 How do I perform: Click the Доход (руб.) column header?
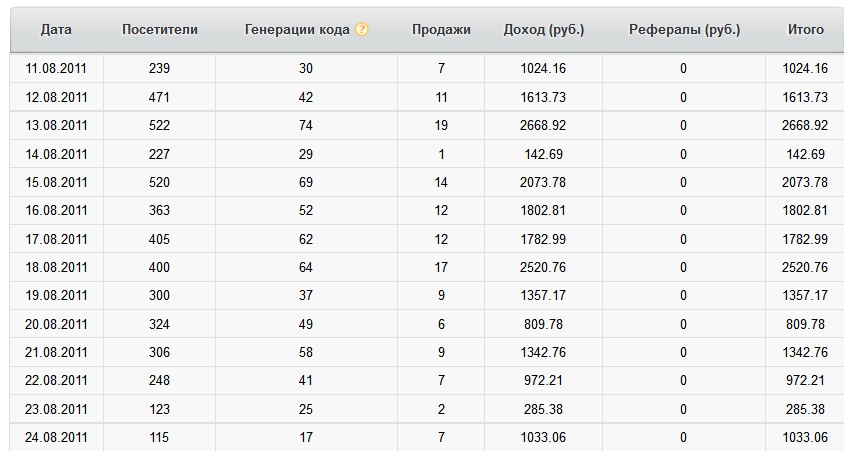point(544,30)
